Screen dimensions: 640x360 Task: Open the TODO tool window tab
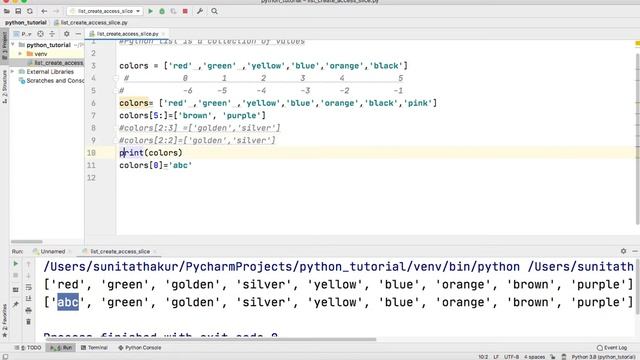pyautogui.click(x=28, y=348)
